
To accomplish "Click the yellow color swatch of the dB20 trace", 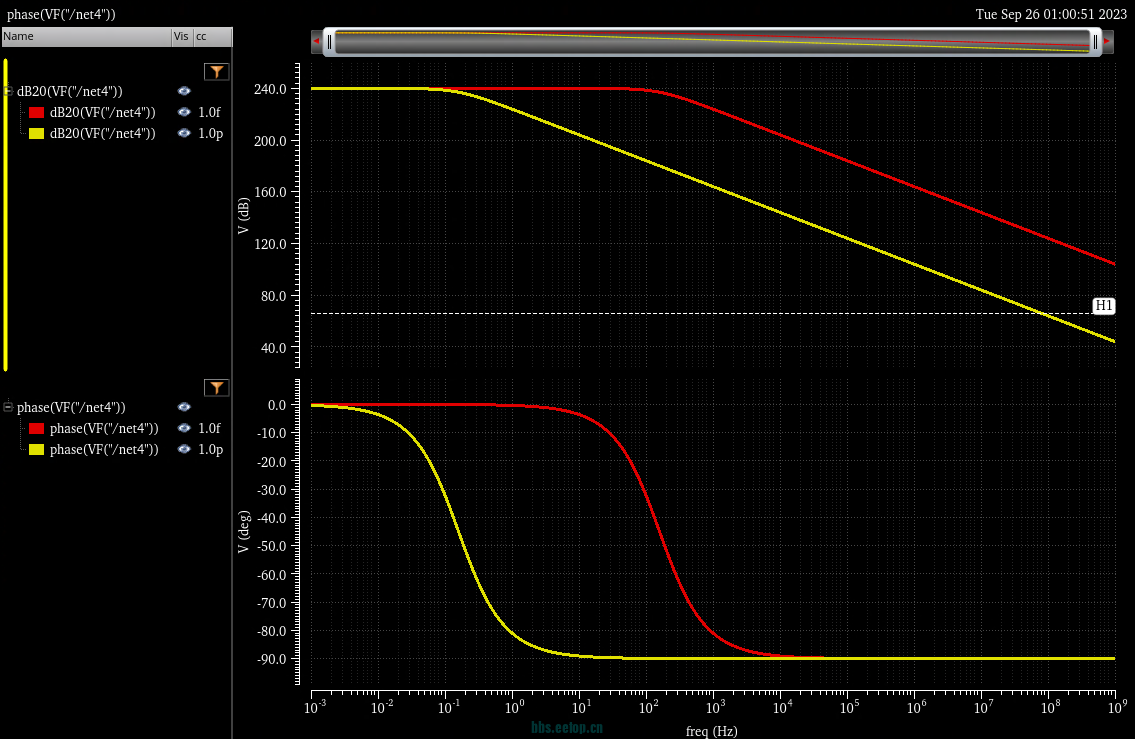I will click(x=36, y=134).
